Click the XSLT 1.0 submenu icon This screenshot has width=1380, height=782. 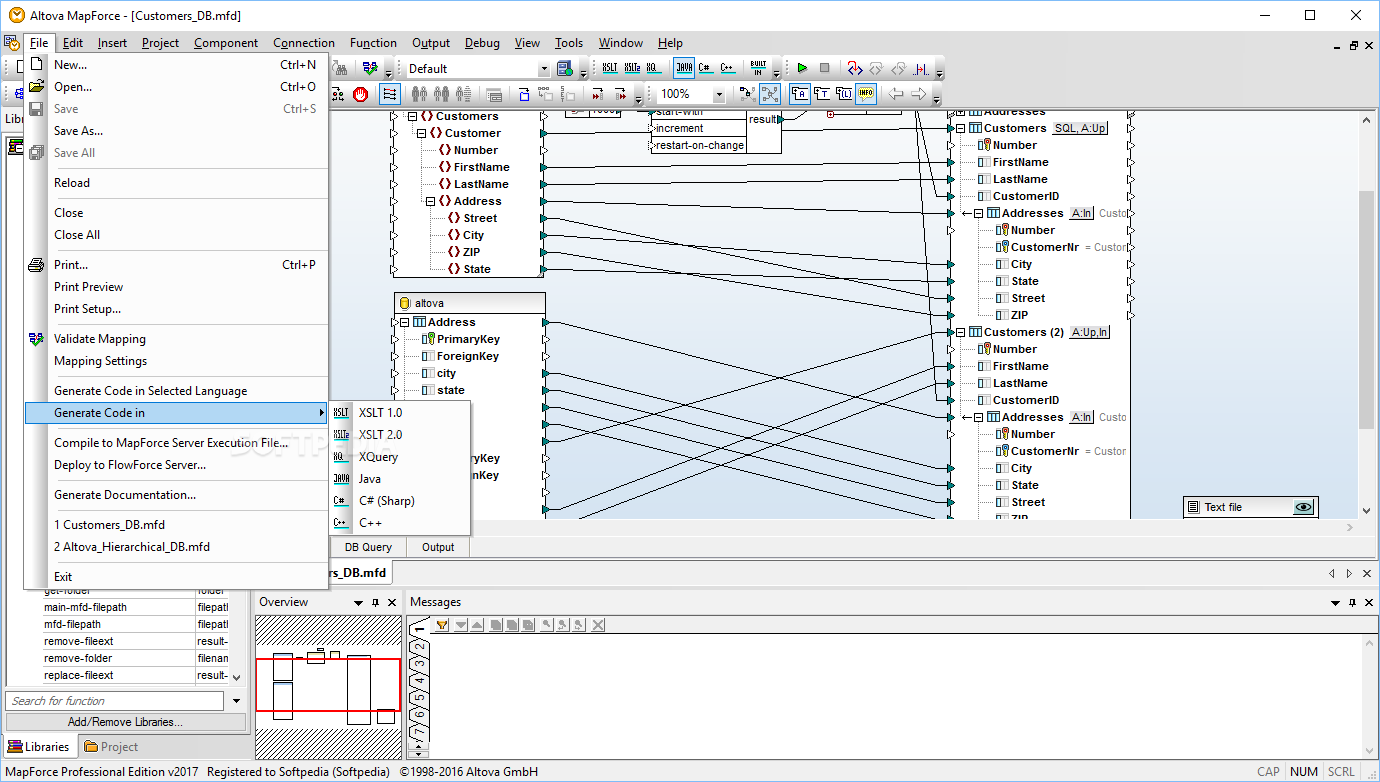(x=341, y=413)
